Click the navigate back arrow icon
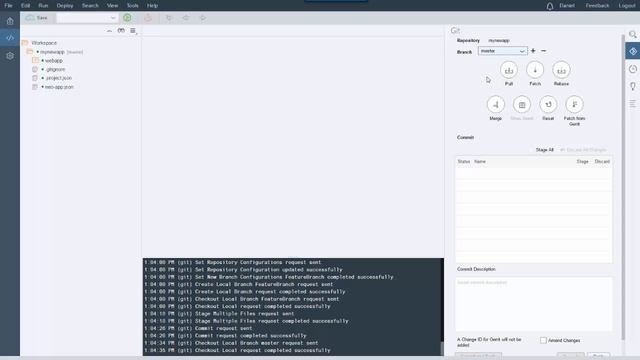The height and width of the screenshot is (360, 640). (x=186, y=18)
